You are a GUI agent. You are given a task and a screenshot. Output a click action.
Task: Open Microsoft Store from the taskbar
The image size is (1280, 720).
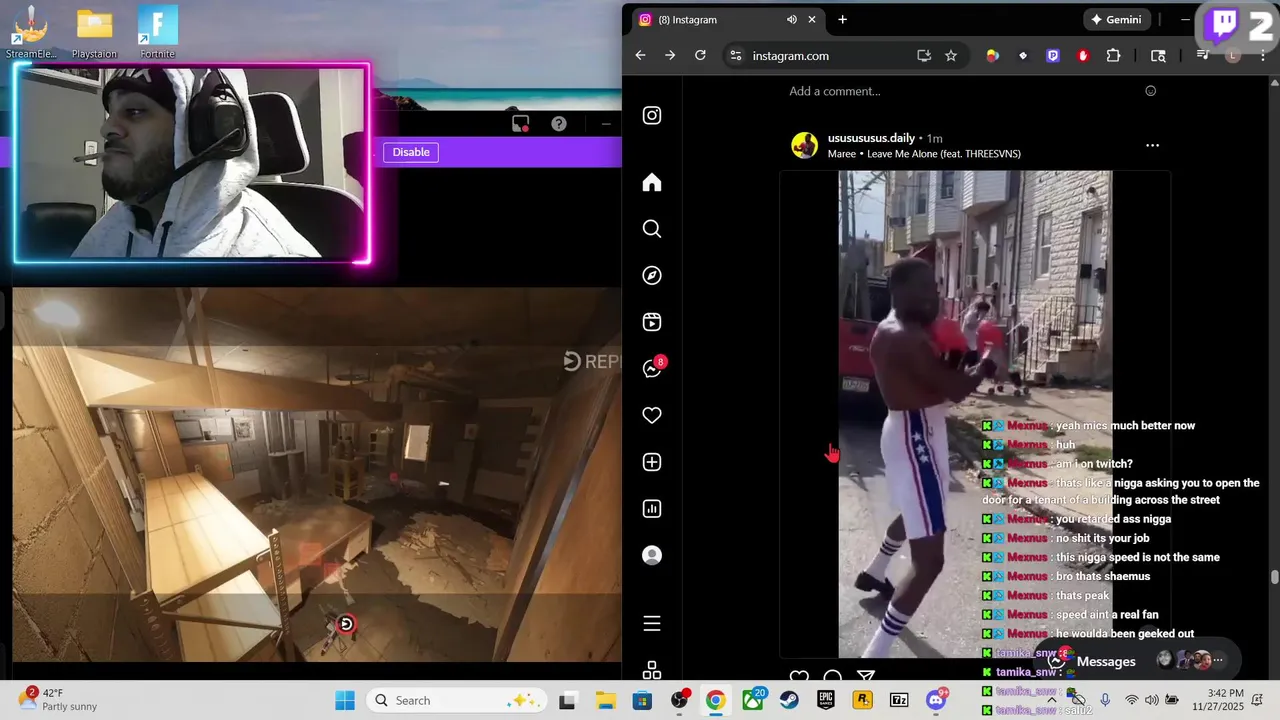[642, 700]
